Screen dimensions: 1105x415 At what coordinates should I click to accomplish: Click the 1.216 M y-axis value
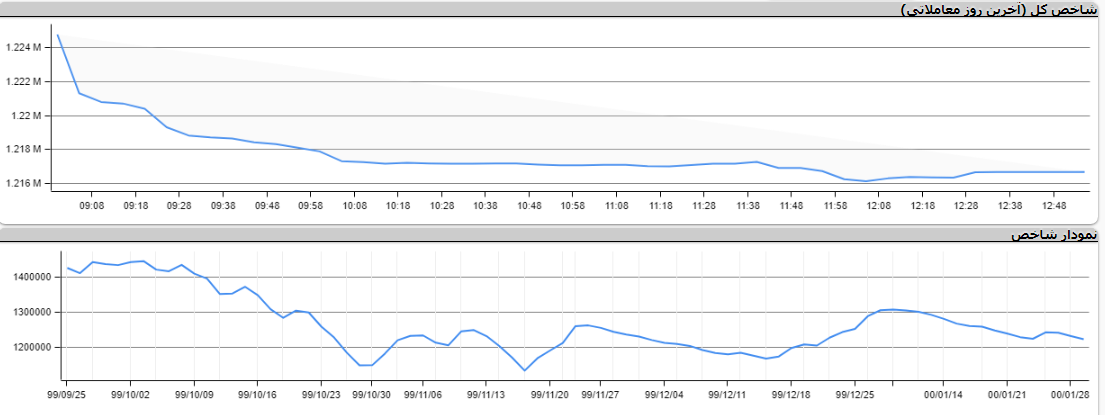click(24, 183)
